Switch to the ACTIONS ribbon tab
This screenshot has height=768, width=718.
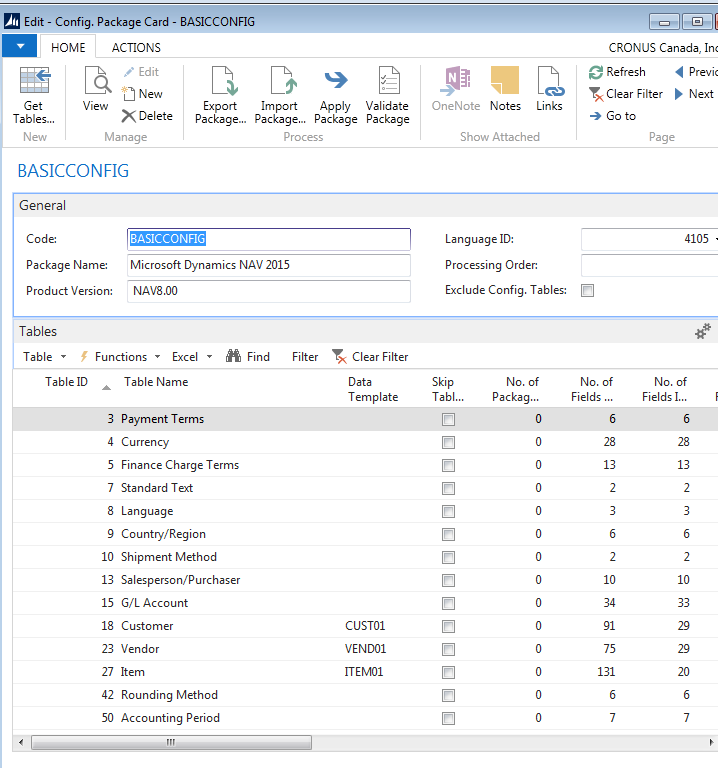pos(136,48)
